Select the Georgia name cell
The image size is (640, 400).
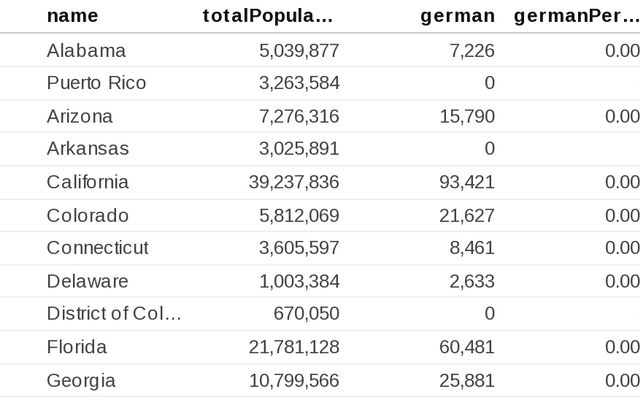81,380
